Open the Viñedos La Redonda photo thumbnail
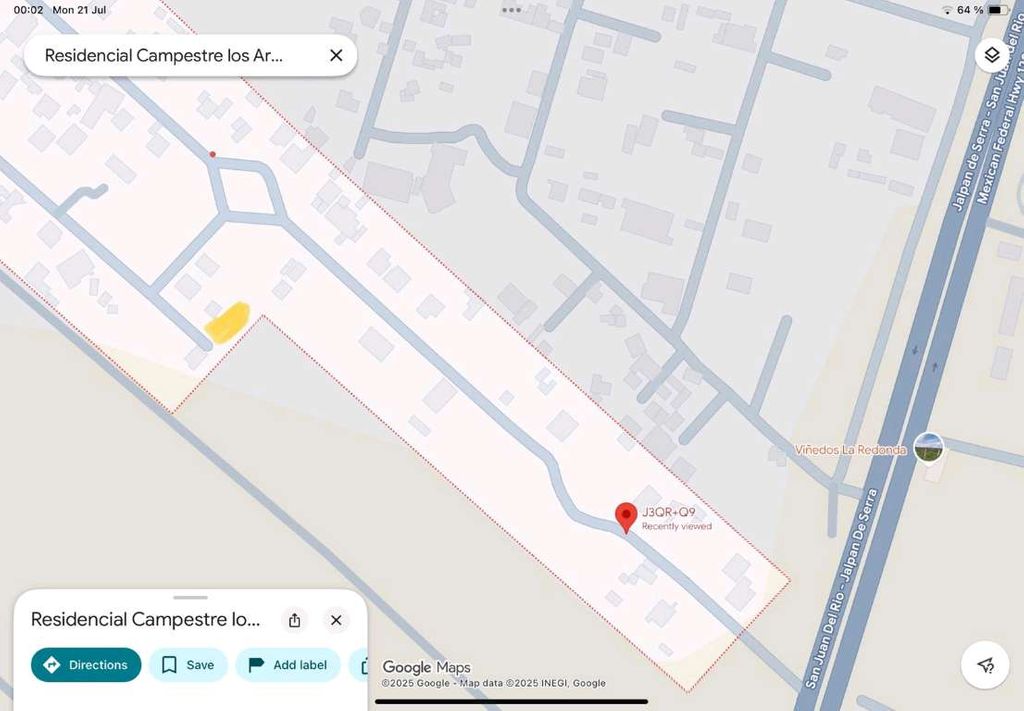 pyautogui.click(x=928, y=448)
